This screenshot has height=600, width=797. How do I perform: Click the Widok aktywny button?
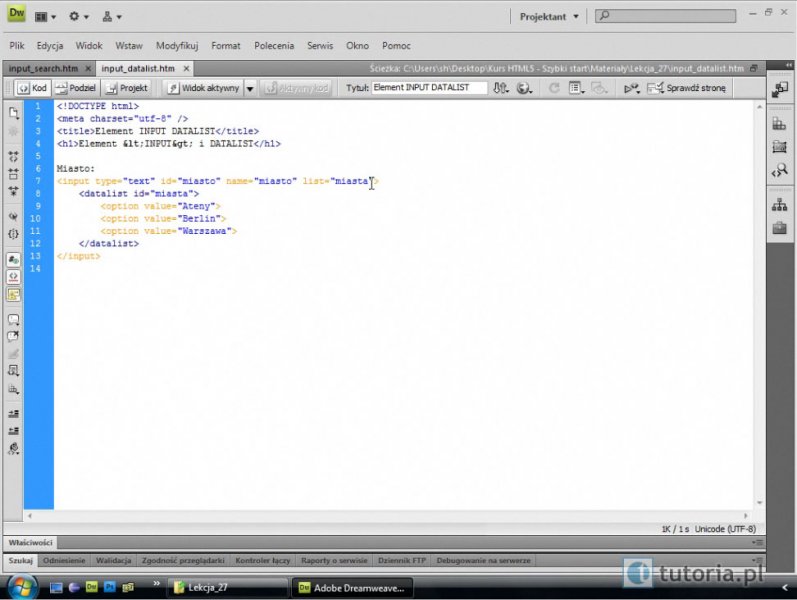pos(204,88)
